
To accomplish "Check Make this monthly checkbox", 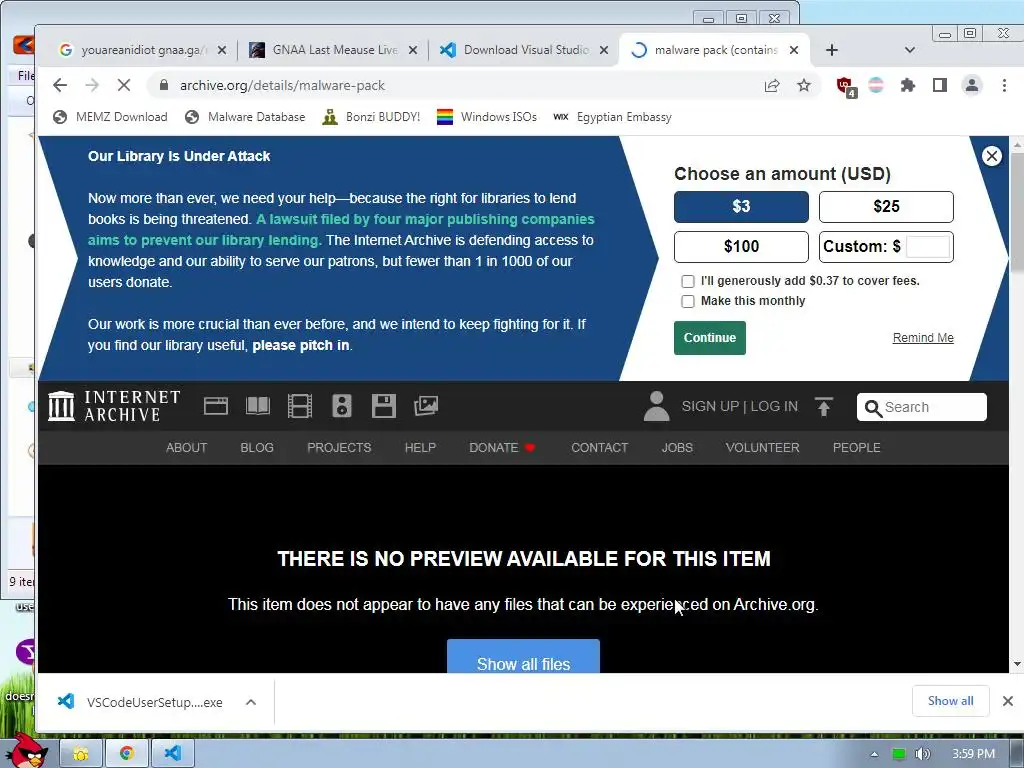I will click(x=688, y=301).
